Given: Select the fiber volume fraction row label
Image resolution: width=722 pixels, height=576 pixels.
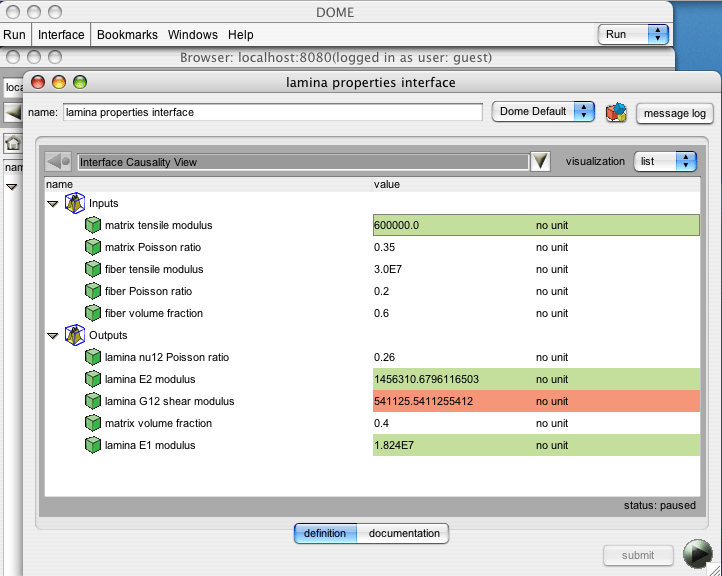Looking at the screenshot, I should coord(154,314).
